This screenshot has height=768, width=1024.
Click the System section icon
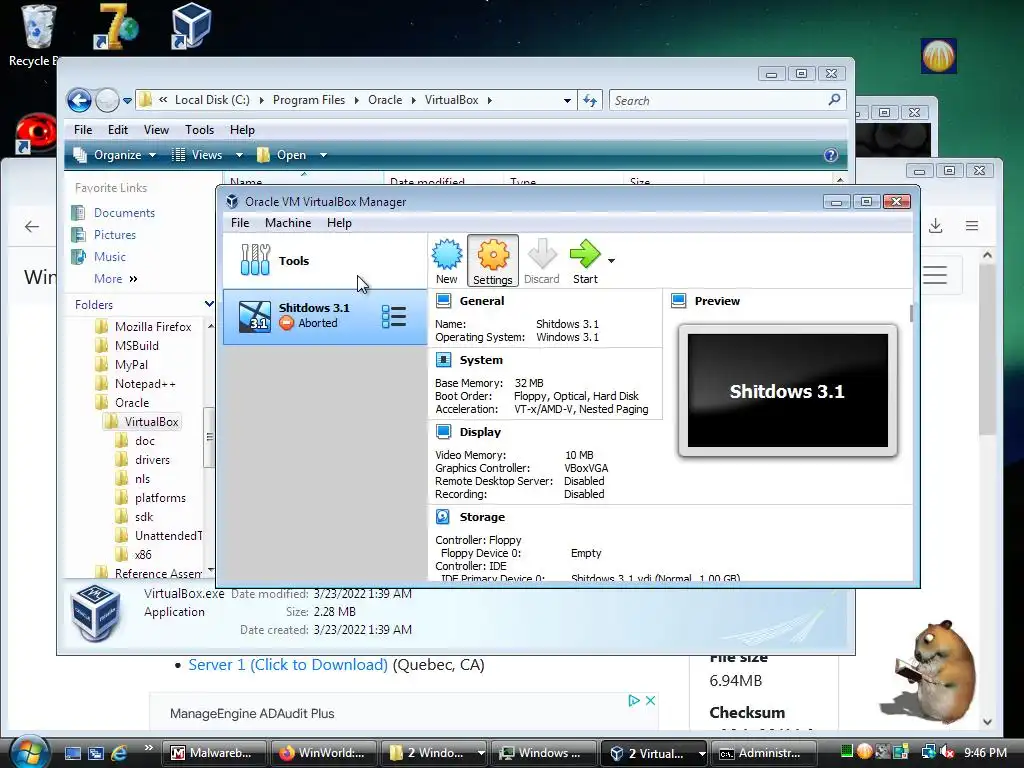pyautogui.click(x=443, y=360)
